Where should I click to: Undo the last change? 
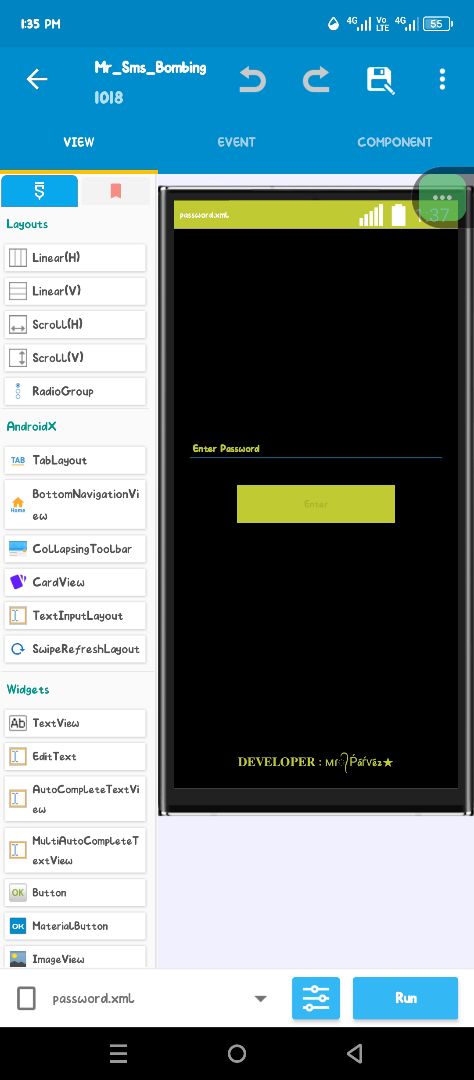click(x=252, y=80)
